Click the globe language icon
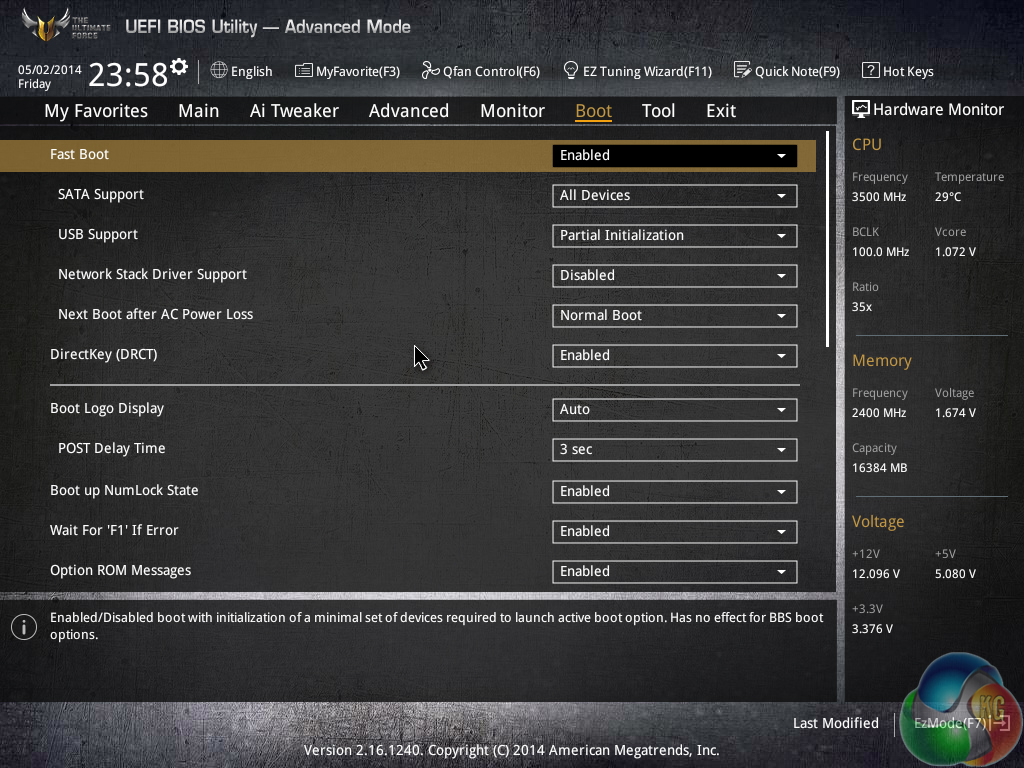Screen dimensions: 1024x768 (x=219, y=71)
